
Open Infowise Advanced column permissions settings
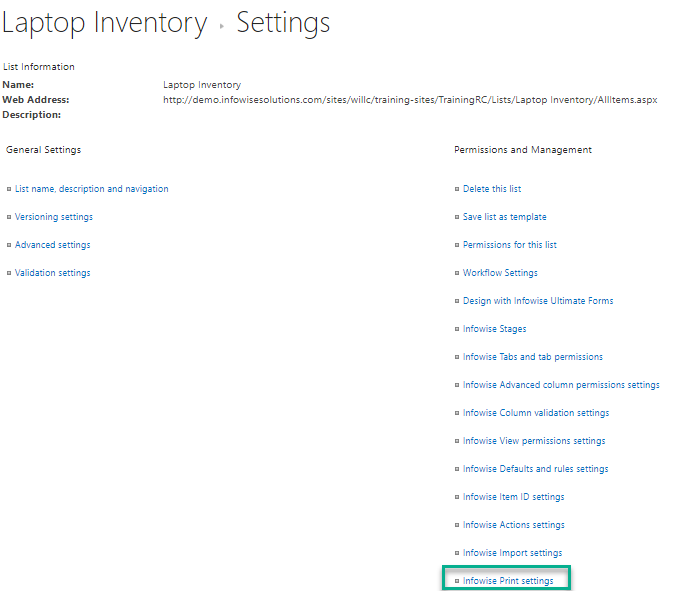coord(561,385)
